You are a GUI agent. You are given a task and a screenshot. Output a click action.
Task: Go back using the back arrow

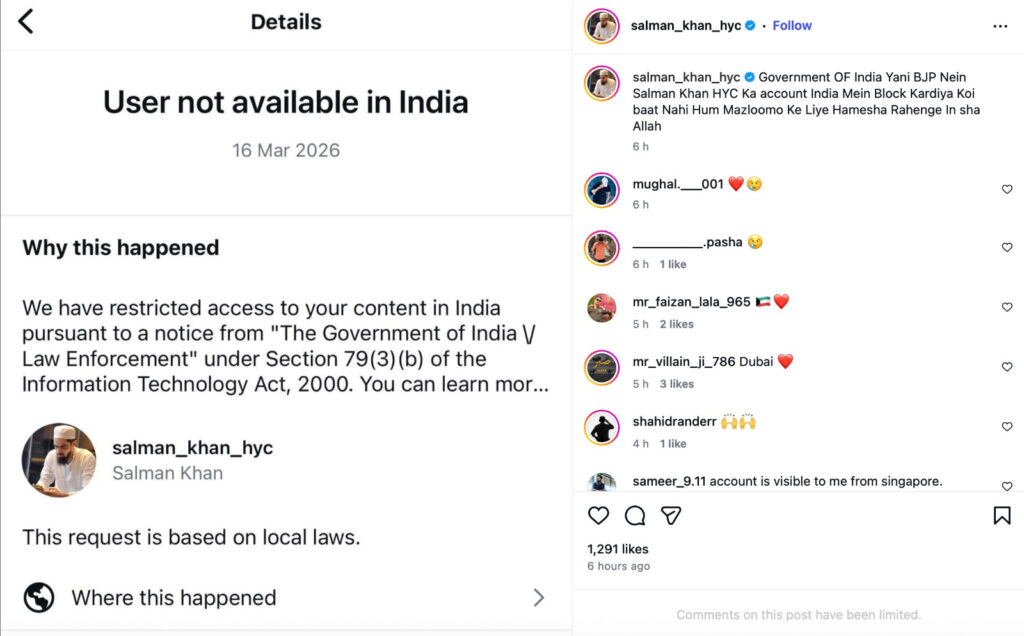click(x=26, y=21)
